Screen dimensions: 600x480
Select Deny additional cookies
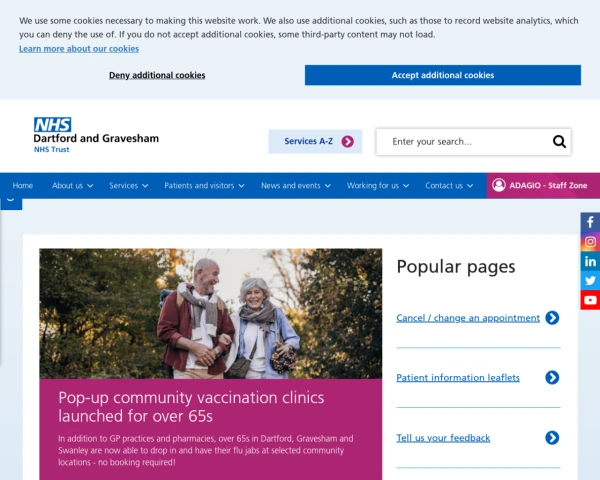coord(157,75)
